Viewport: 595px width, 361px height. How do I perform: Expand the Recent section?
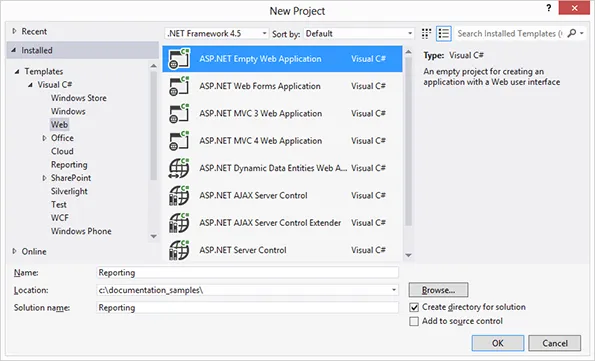(14, 31)
